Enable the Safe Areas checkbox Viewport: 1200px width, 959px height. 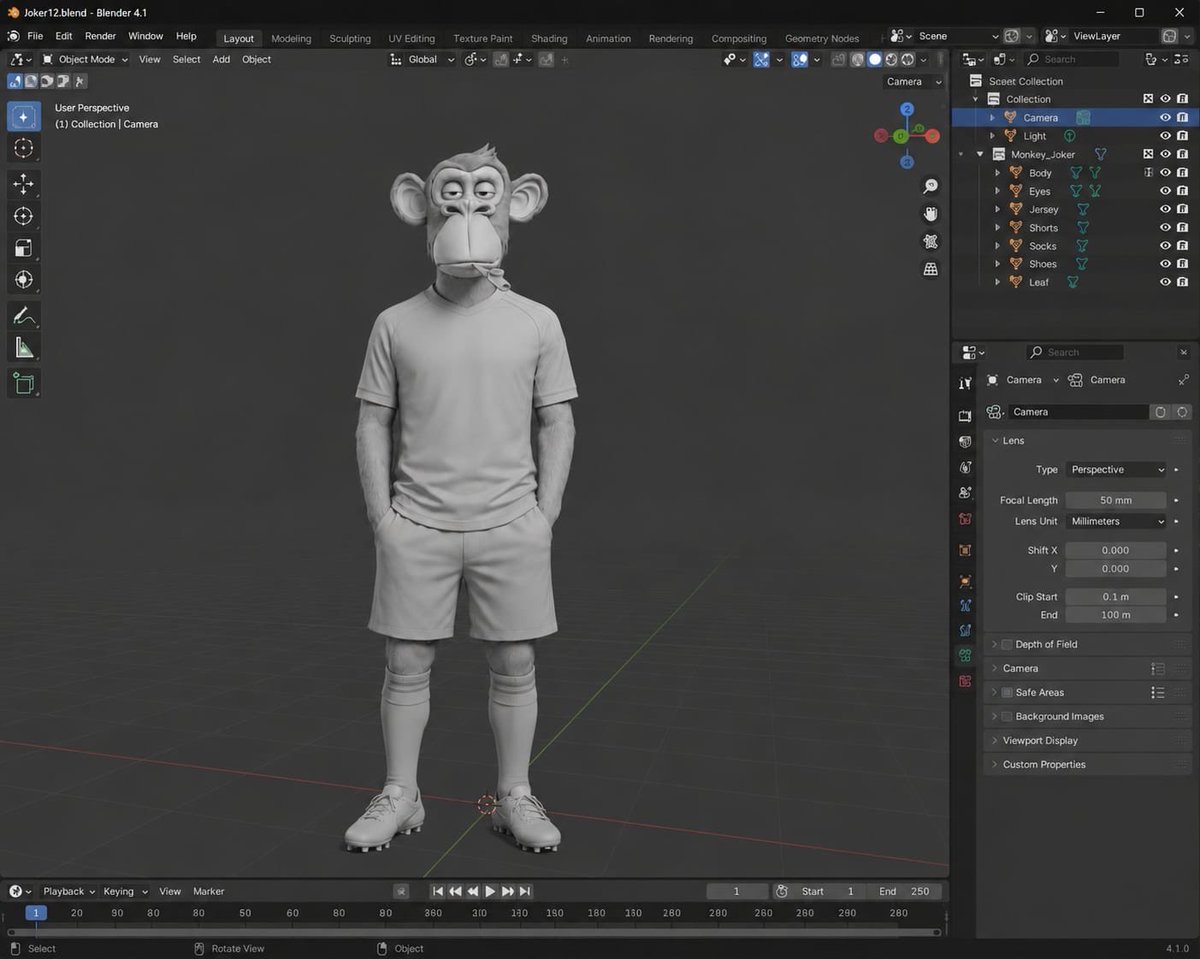(1007, 692)
